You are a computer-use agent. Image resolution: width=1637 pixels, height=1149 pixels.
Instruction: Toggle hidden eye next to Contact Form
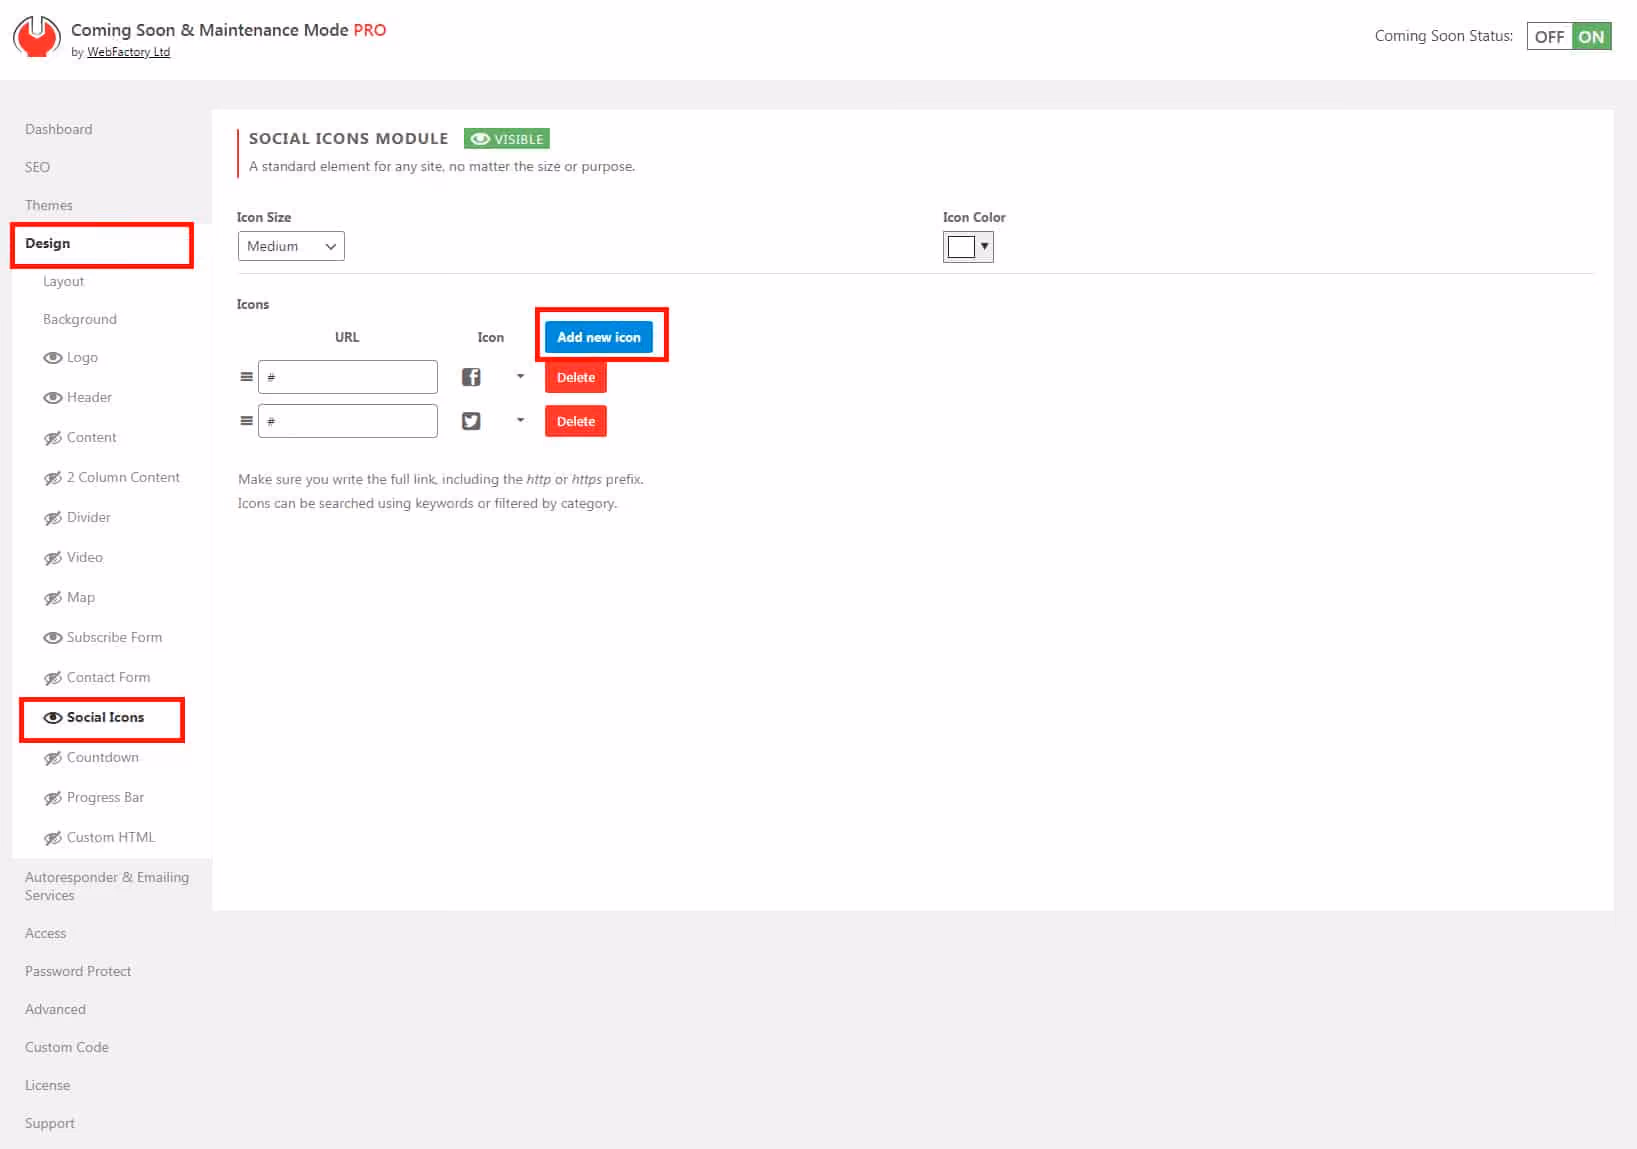click(x=53, y=678)
